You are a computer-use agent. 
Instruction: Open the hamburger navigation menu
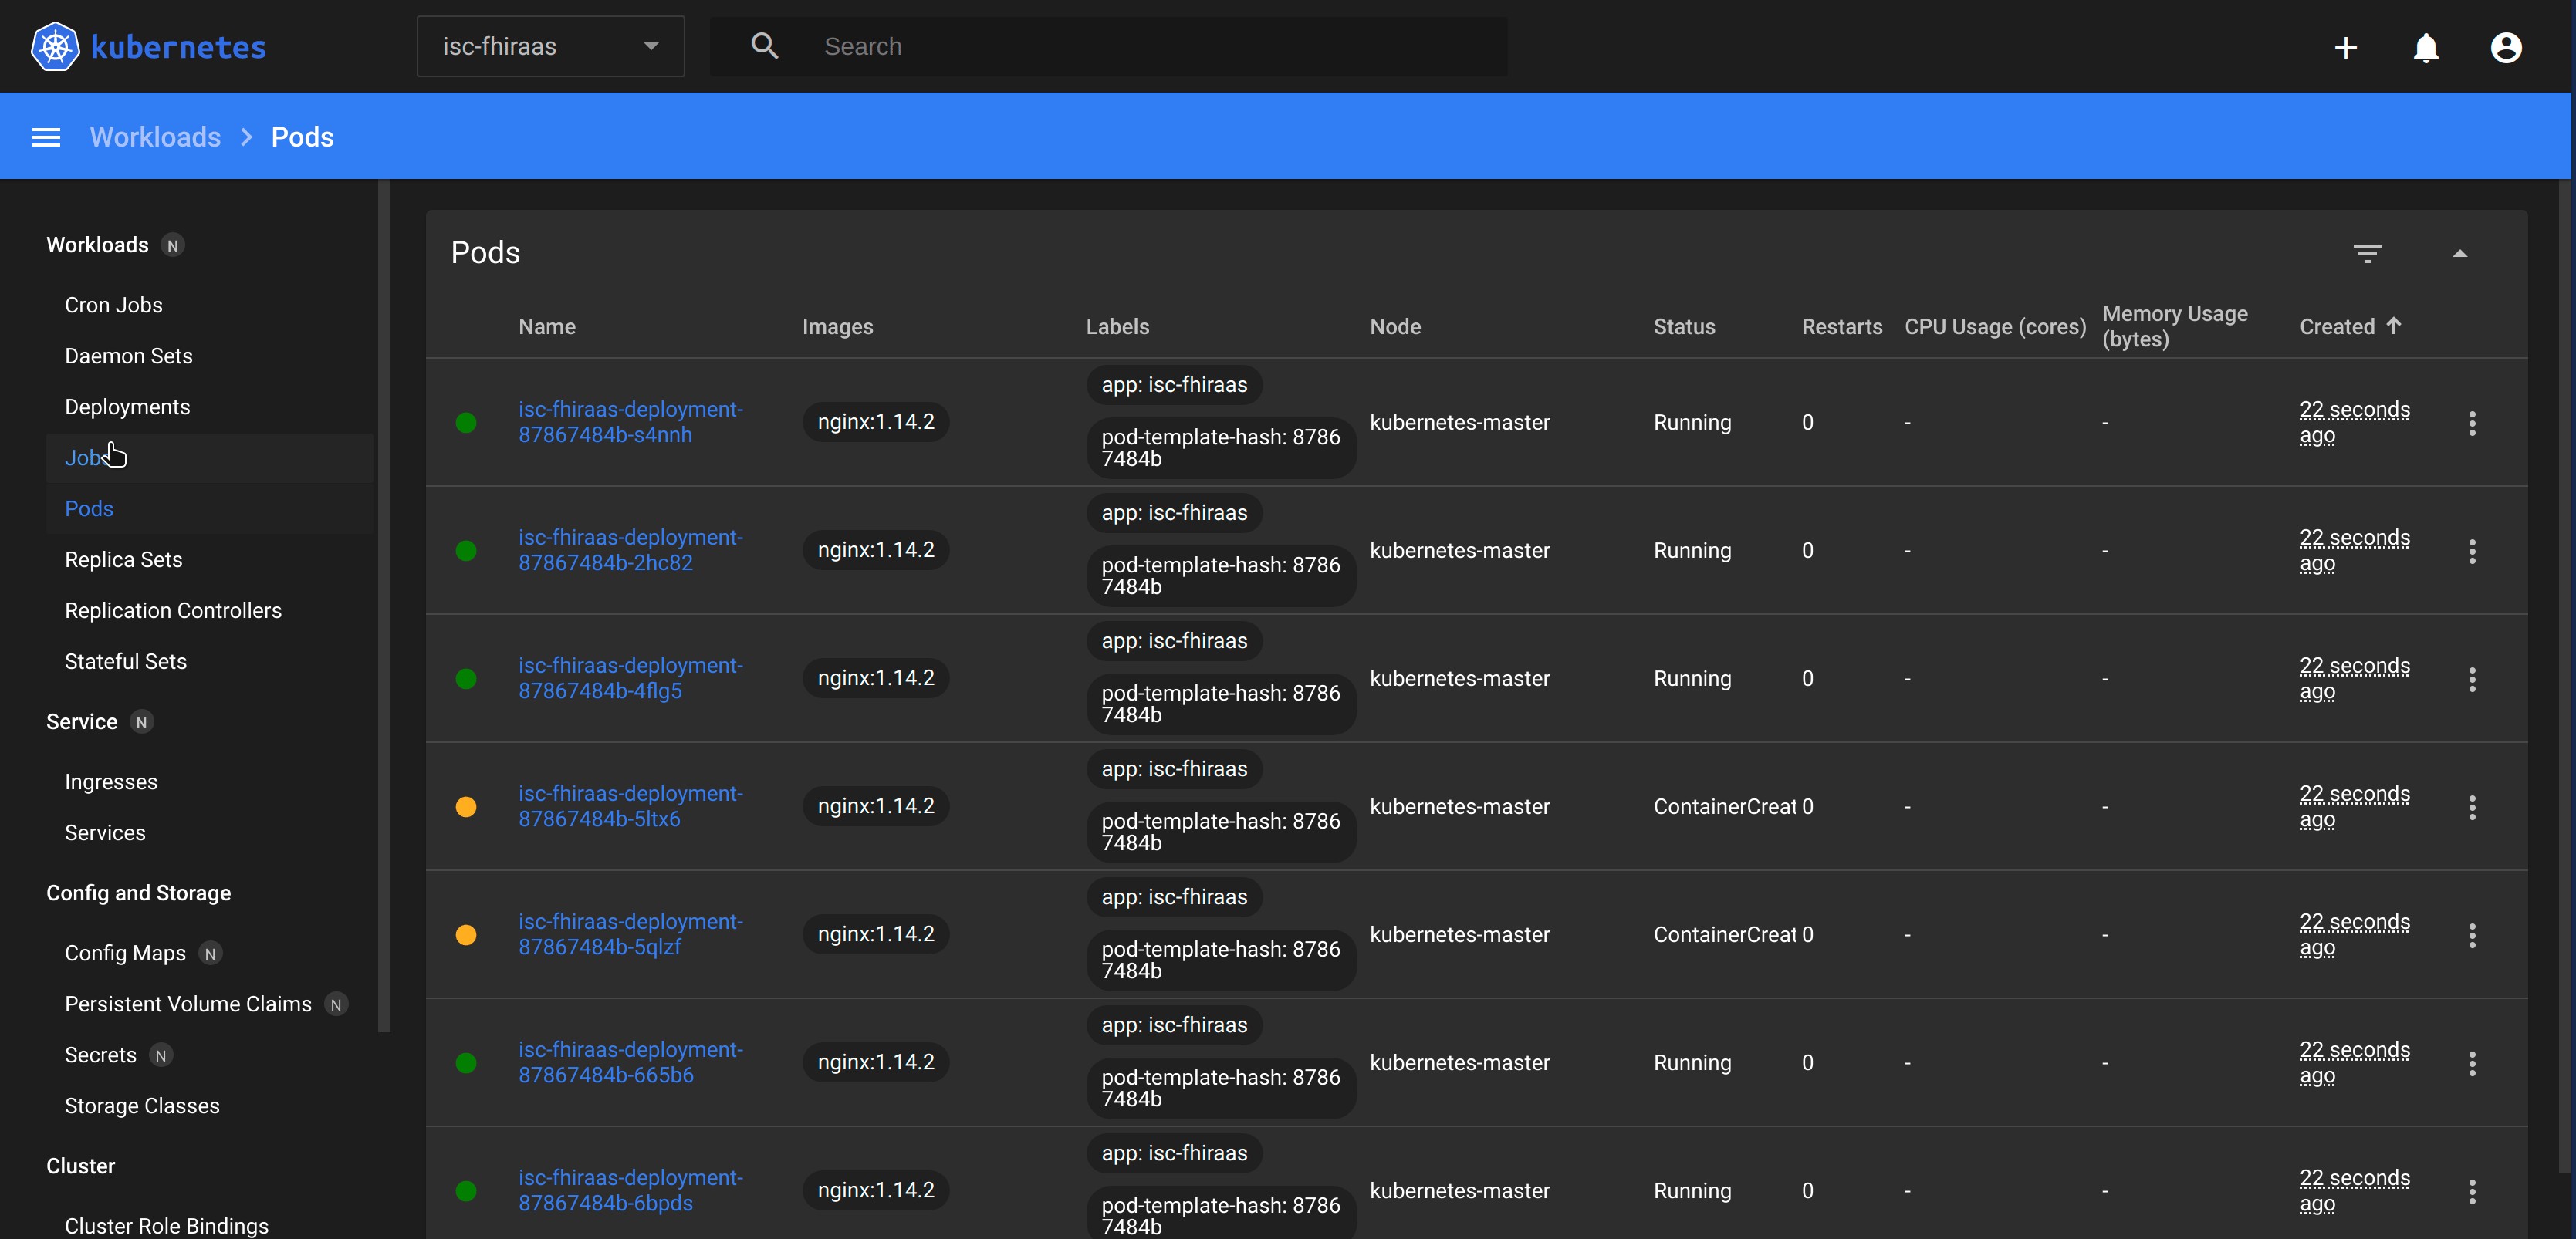(x=46, y=137)
